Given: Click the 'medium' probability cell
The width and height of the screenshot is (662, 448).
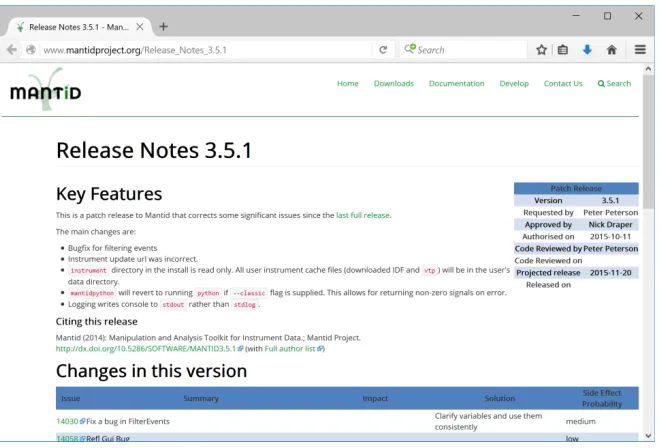Looking at the screenshot, I should tap(581, 421).
